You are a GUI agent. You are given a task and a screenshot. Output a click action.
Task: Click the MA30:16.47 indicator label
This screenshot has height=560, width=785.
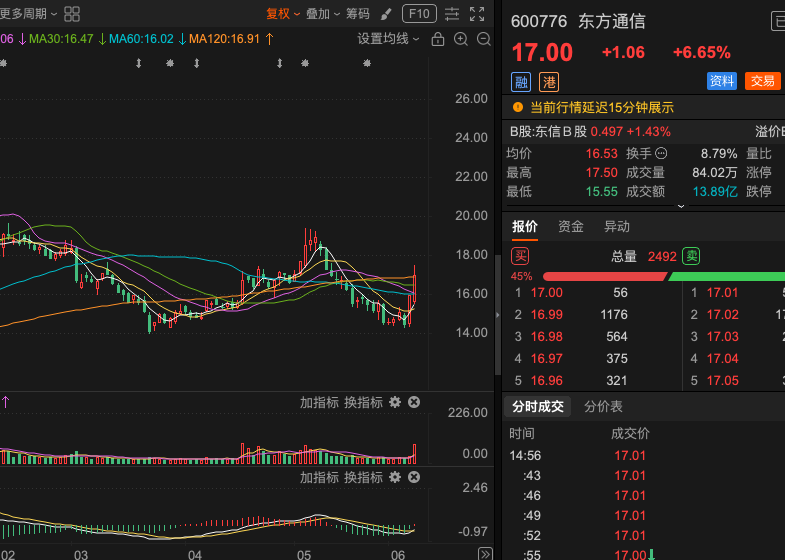[x=61, y=39]
